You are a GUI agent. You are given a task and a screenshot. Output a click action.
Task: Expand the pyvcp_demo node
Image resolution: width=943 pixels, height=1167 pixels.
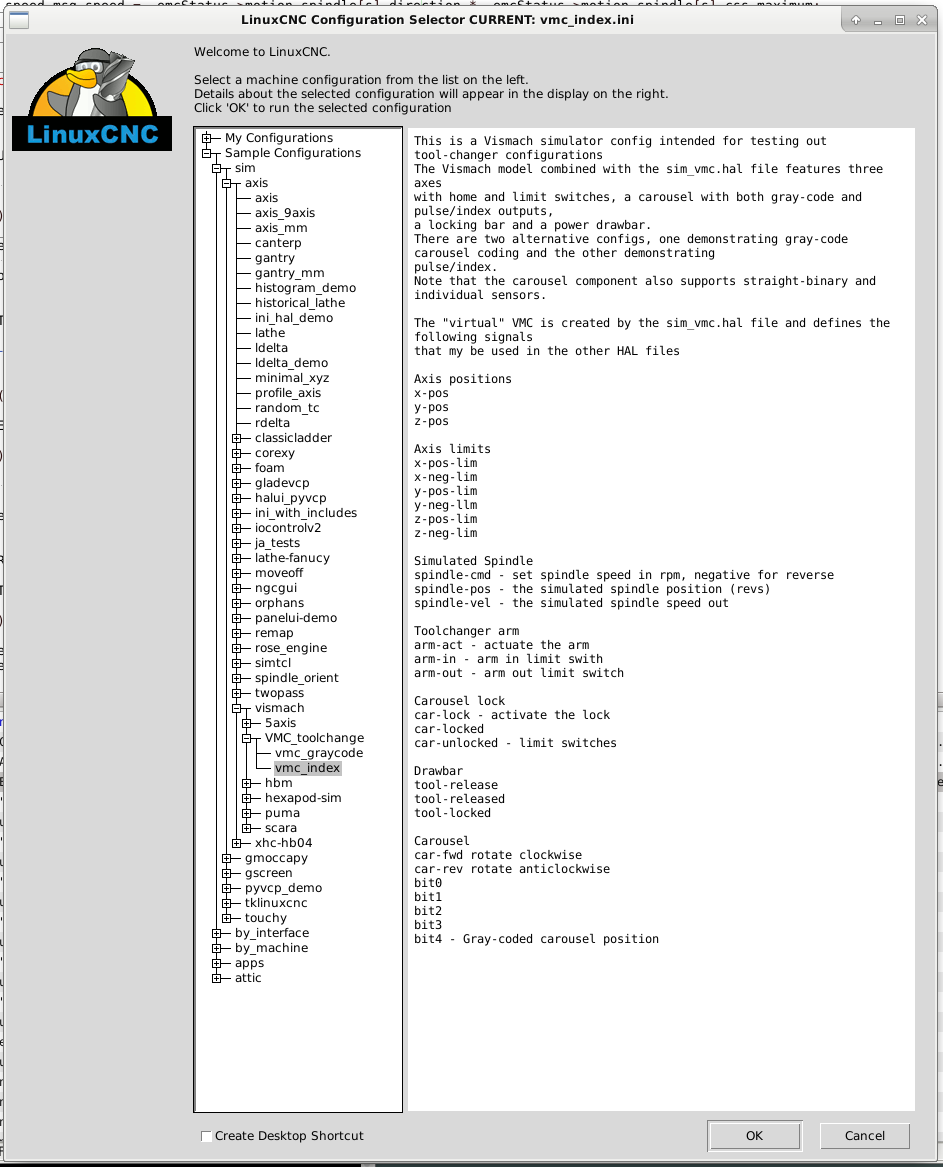226,888
